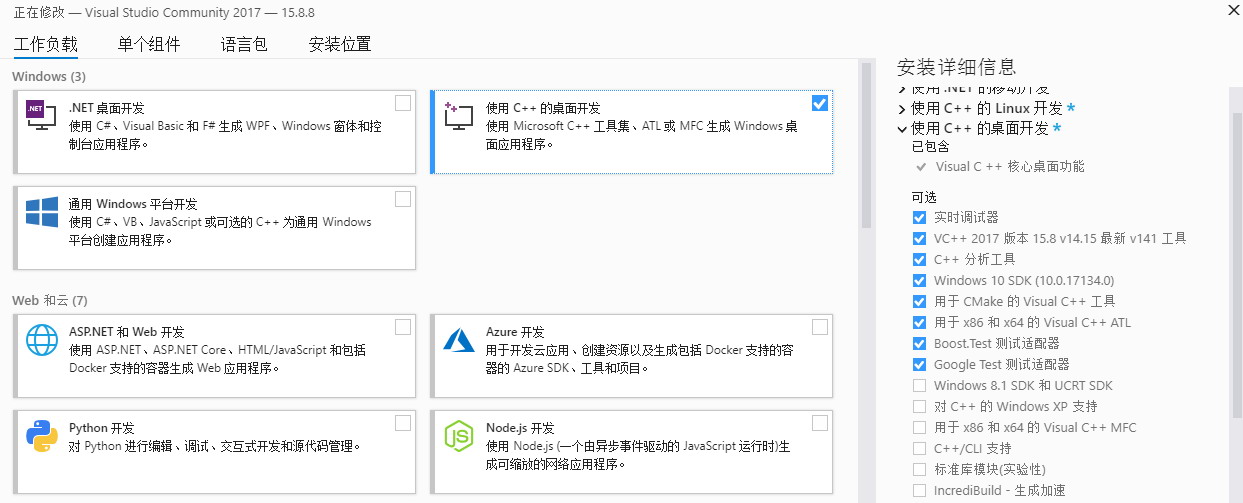Viewport: 1243px width, 503px height.
Task: Select the ASP.NET 和 Web 开发 card title
Action: click(127, 332)
